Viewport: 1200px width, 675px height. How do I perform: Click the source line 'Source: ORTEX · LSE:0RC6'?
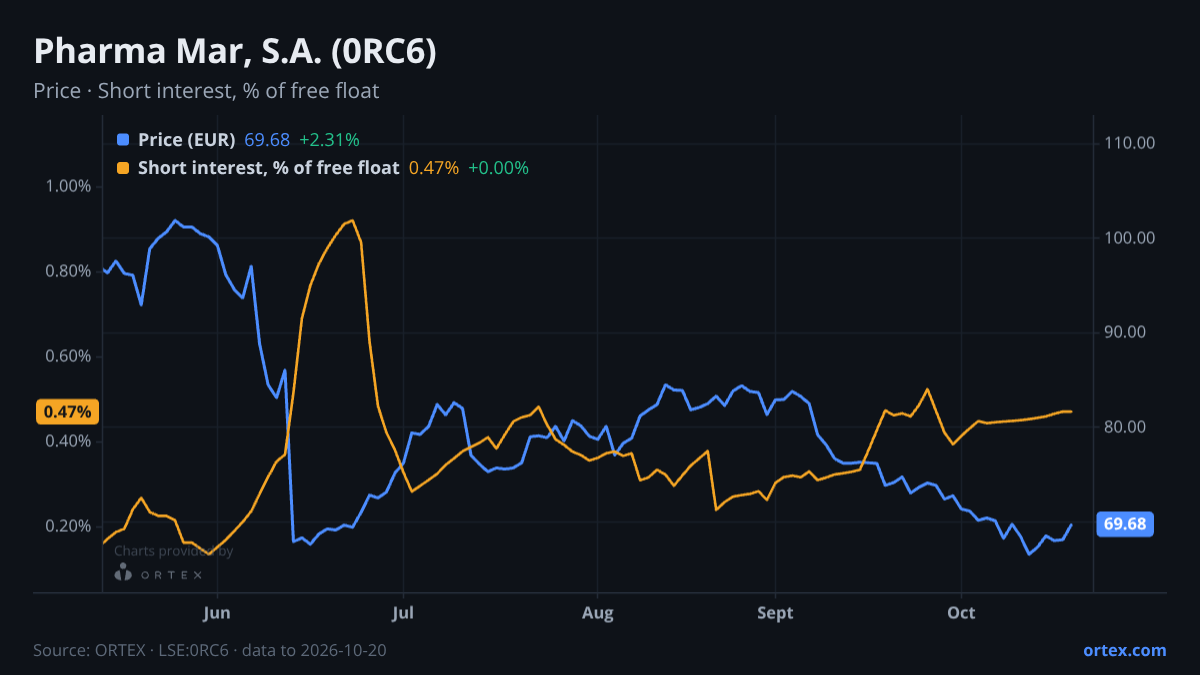tap(133, 650)
